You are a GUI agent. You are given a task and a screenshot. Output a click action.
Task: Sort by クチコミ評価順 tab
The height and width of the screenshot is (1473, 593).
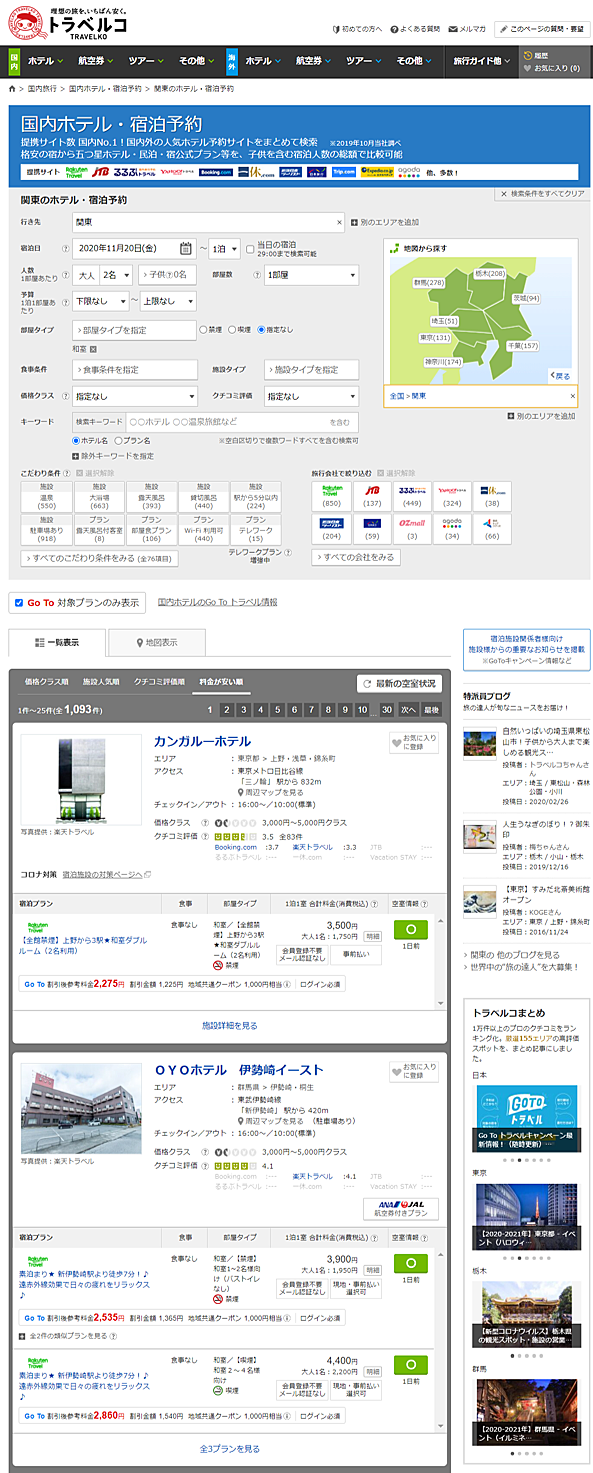tap(160, 682)
